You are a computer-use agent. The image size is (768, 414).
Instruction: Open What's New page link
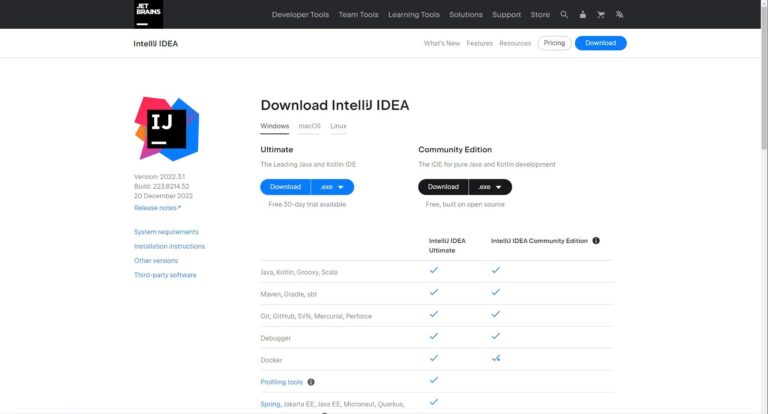pos(442,43)
